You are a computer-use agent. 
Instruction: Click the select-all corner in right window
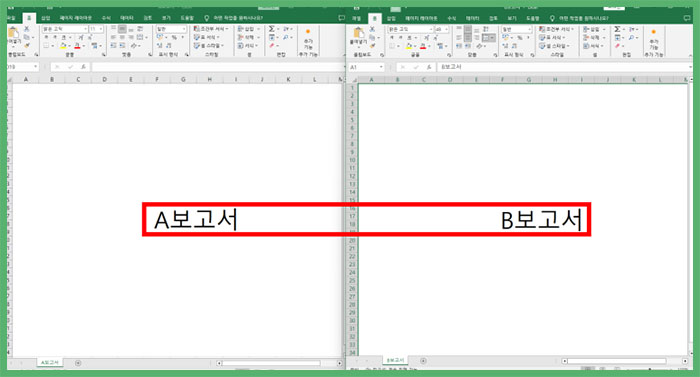click(354, 80)
